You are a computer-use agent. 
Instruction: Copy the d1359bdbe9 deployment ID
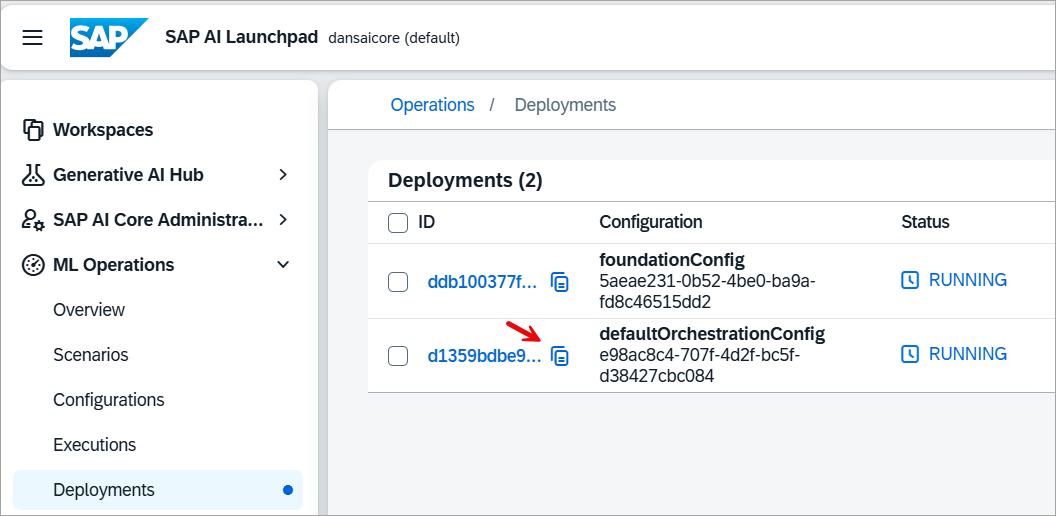point(560,355)
